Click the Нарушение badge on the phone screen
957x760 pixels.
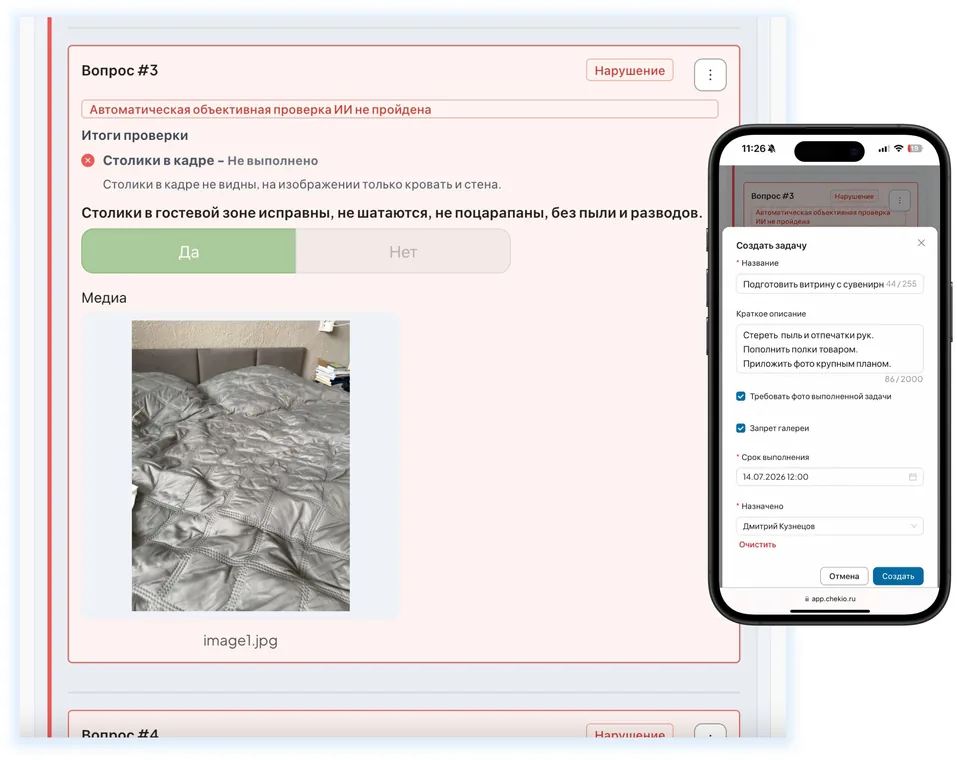(853, 197)
